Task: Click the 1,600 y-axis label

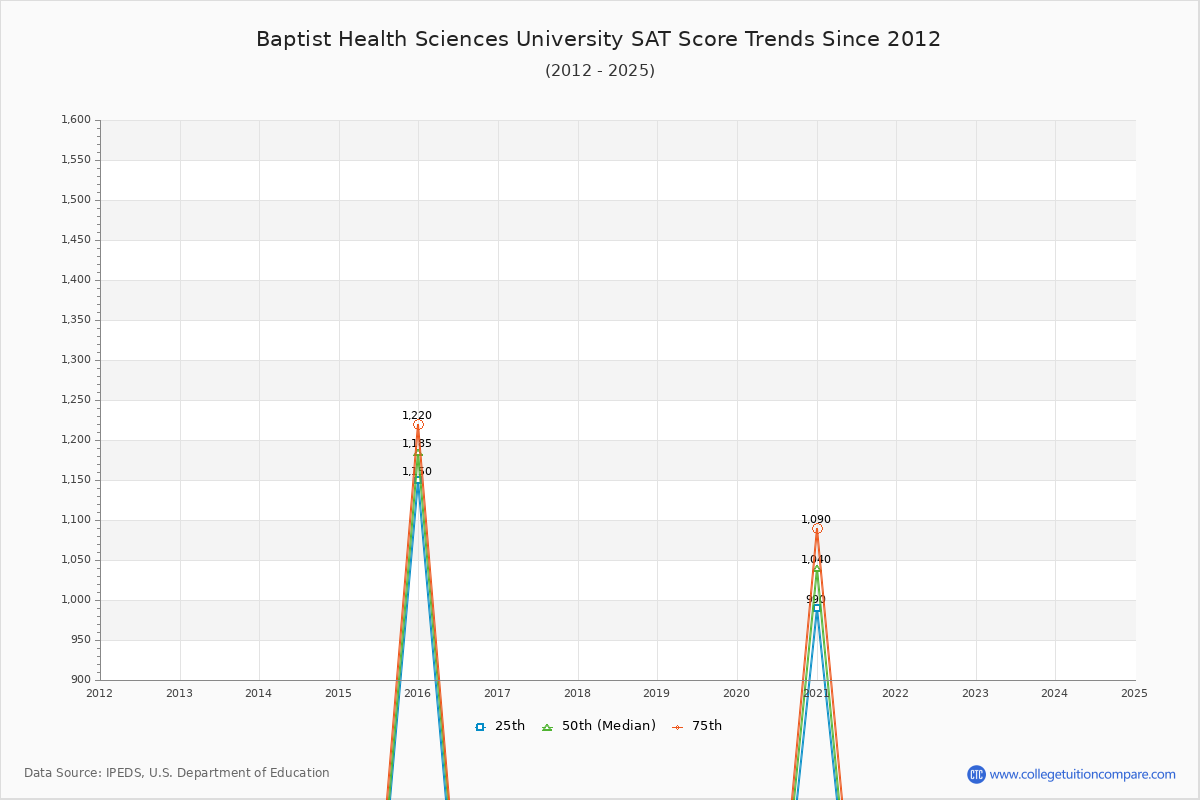Action: [76, 120]
